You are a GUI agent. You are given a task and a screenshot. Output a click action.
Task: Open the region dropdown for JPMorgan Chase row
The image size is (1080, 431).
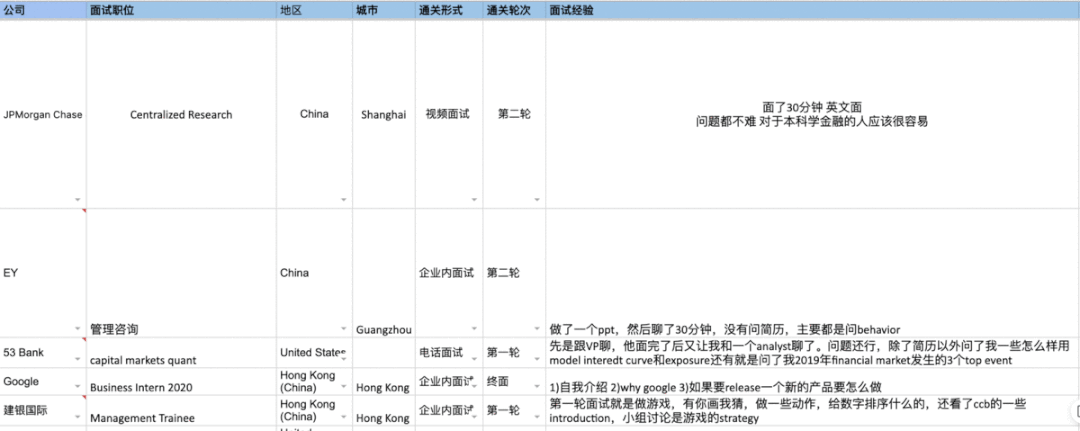(343, 200)
